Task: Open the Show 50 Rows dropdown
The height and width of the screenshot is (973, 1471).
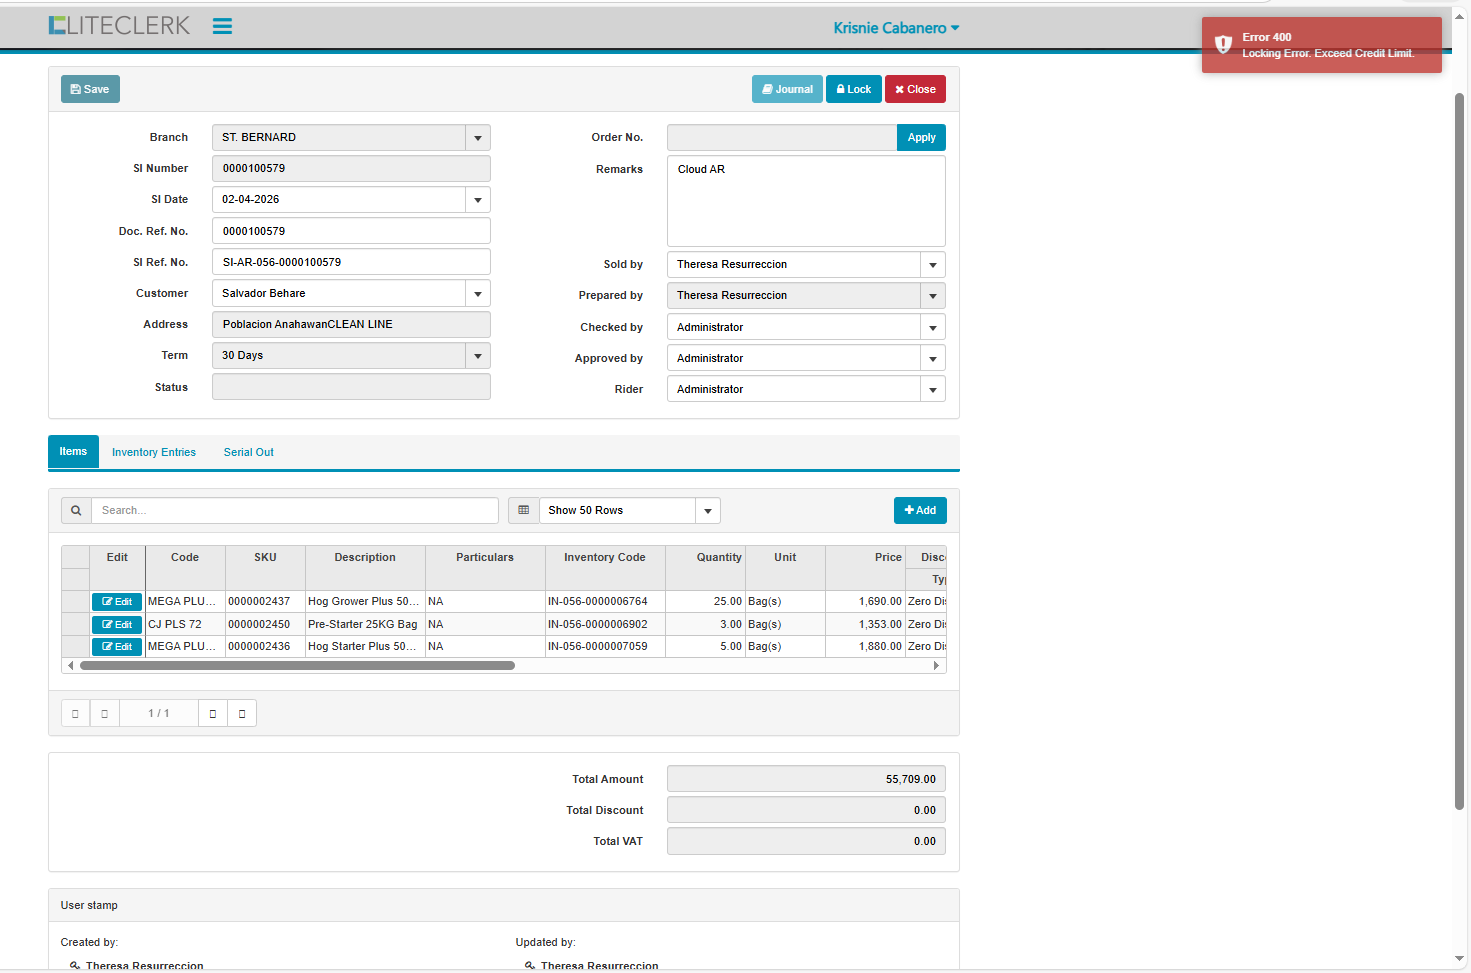Action: tap(707, 511)
